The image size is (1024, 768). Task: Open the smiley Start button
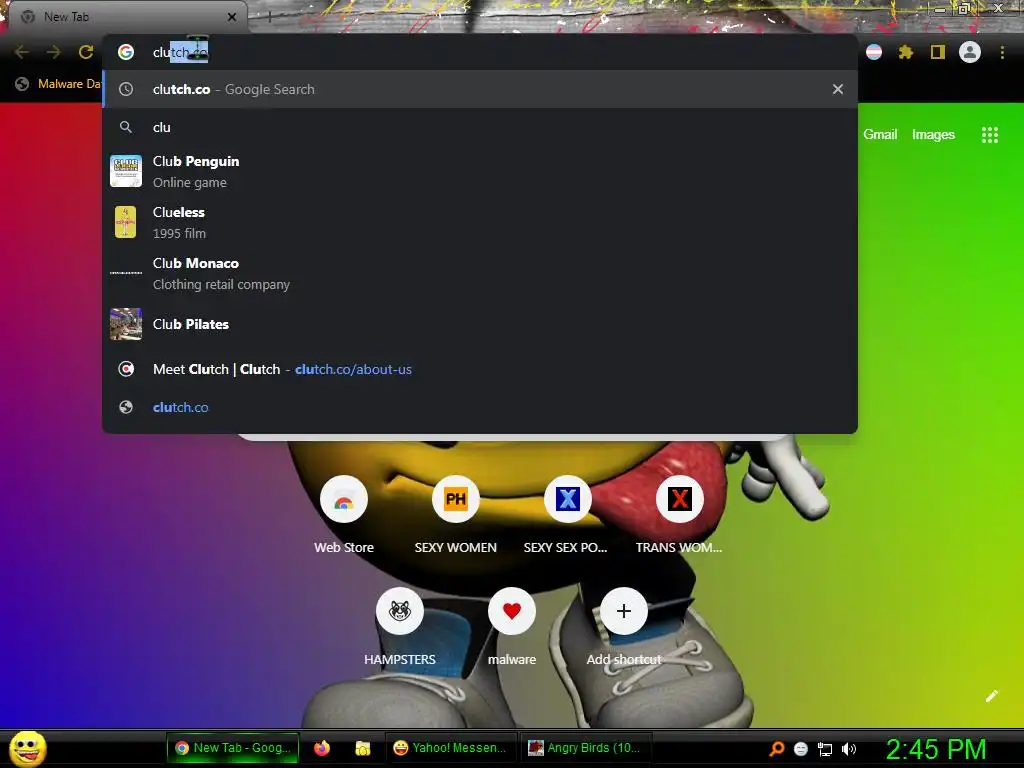pos(27,748)
